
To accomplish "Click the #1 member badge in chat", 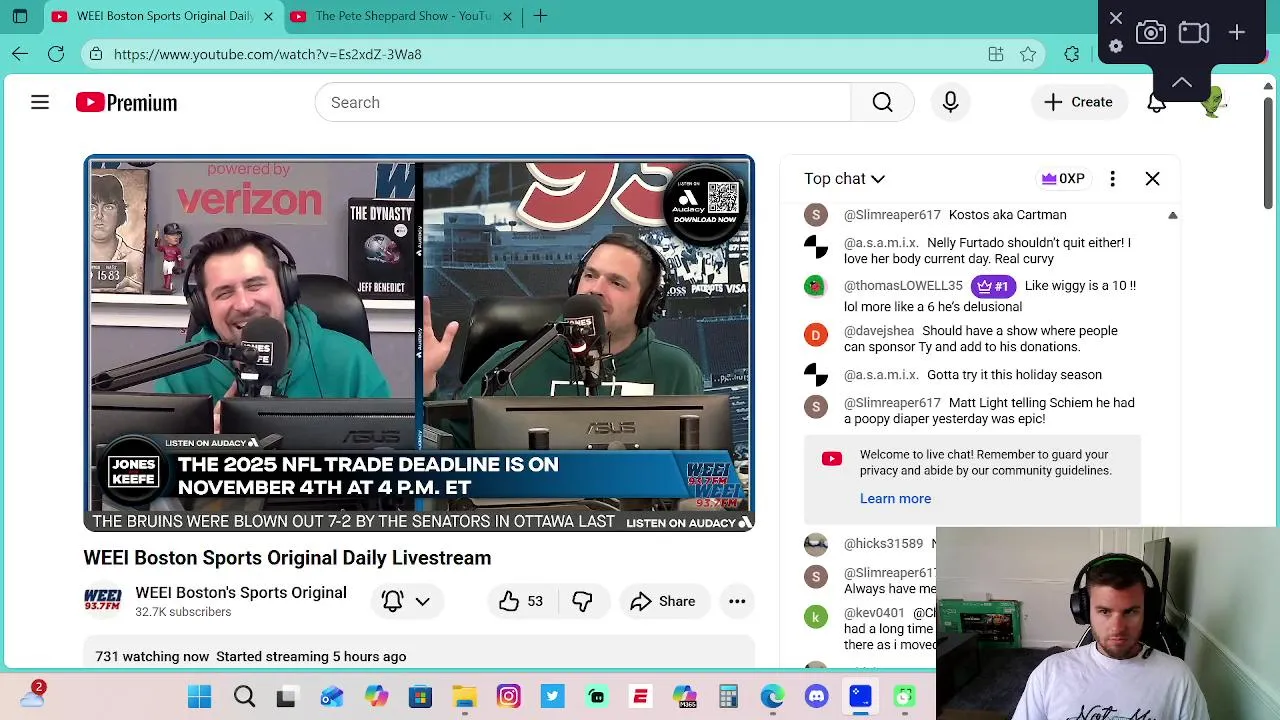I will click(x=993, y=286).
